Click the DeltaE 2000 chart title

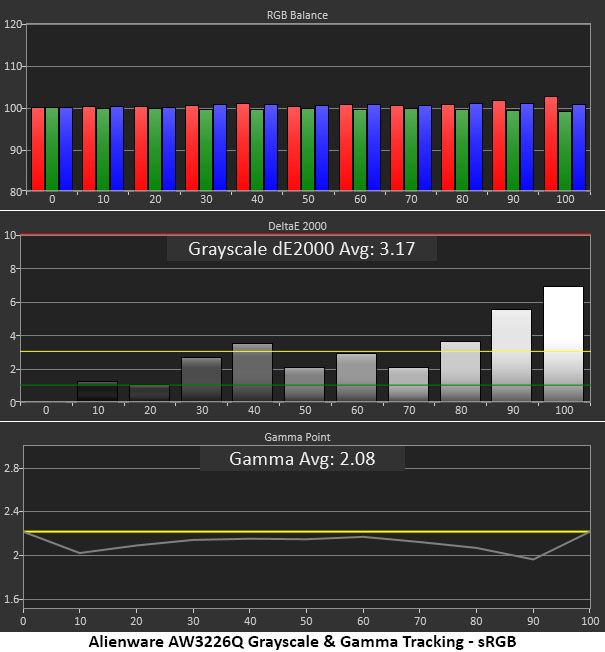point(297,226)
